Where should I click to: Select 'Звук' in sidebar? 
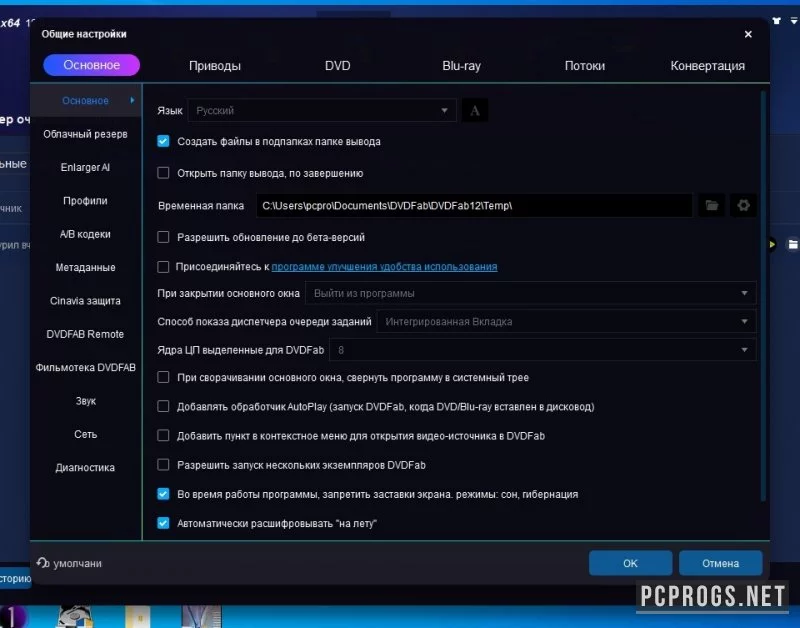85,400
